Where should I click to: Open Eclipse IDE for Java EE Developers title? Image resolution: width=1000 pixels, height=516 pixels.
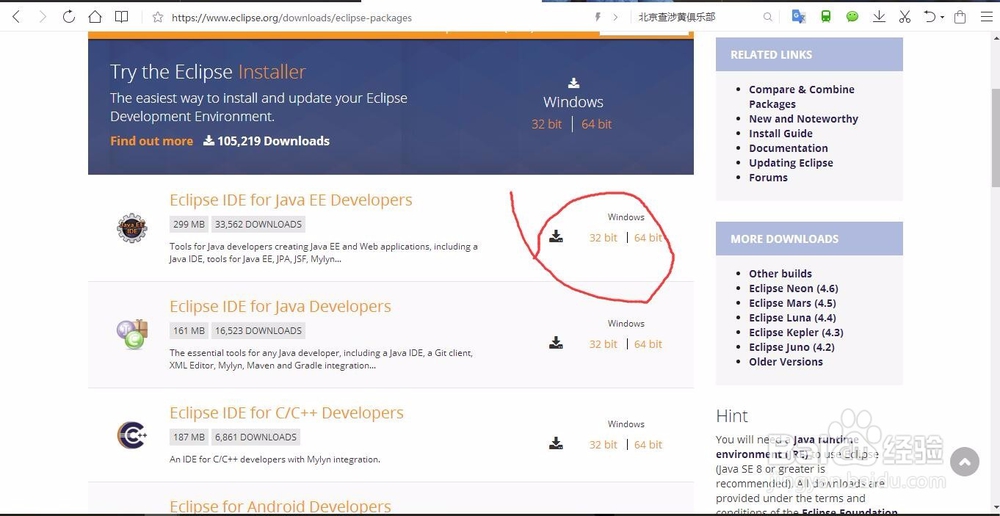click(x=291, y=200)
